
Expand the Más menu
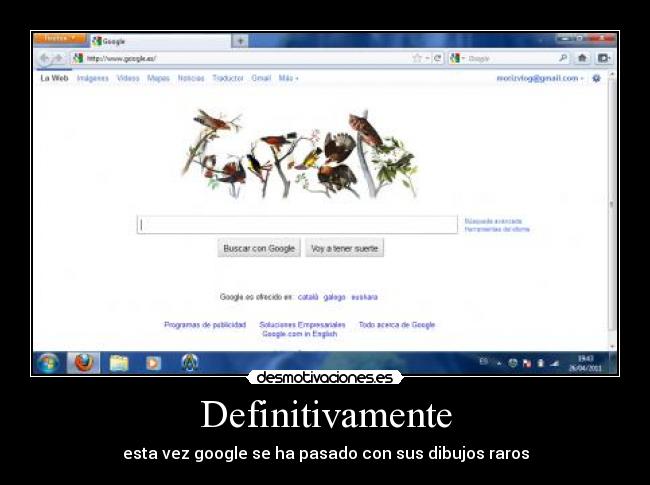289,78
